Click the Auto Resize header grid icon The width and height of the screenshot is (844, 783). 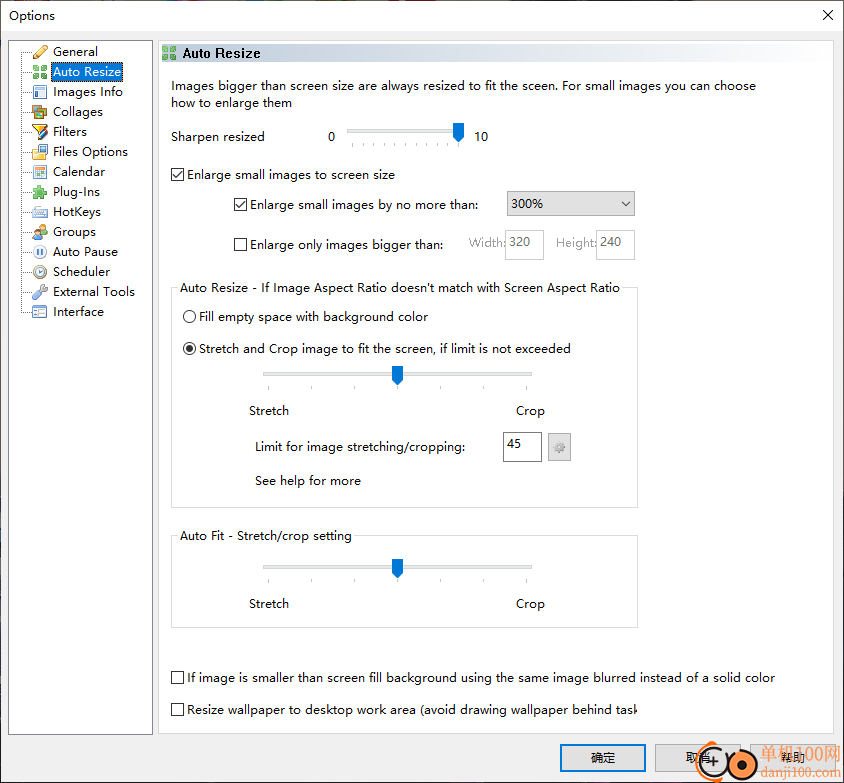(169, 53)
